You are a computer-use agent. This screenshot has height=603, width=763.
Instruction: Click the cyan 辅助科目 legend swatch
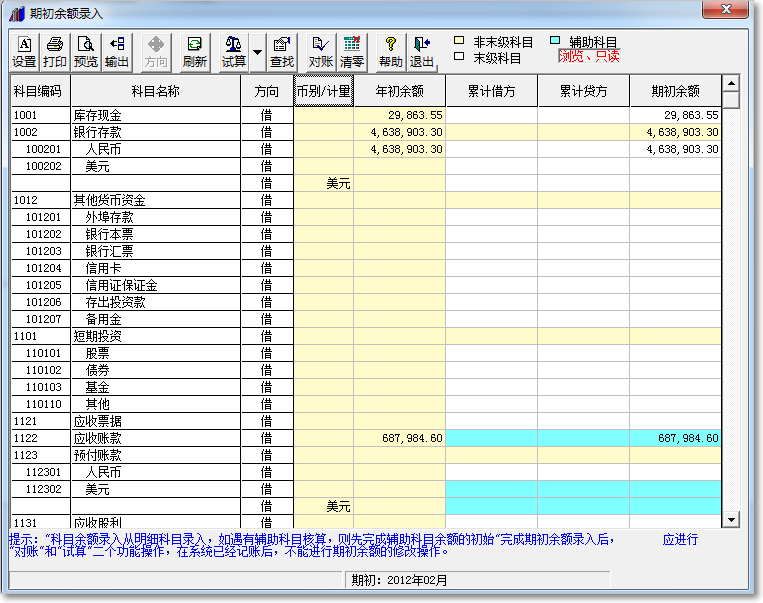point(555,41)
